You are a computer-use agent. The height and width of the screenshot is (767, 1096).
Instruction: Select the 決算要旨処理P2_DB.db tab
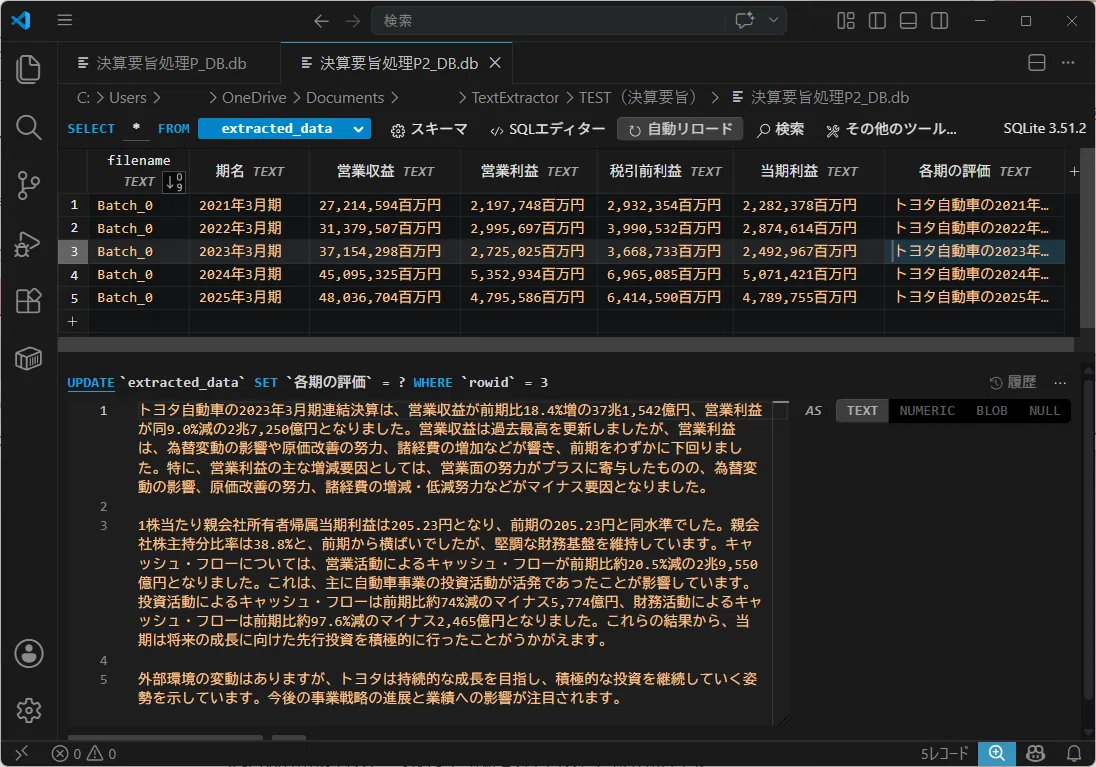tap(396, 64)
